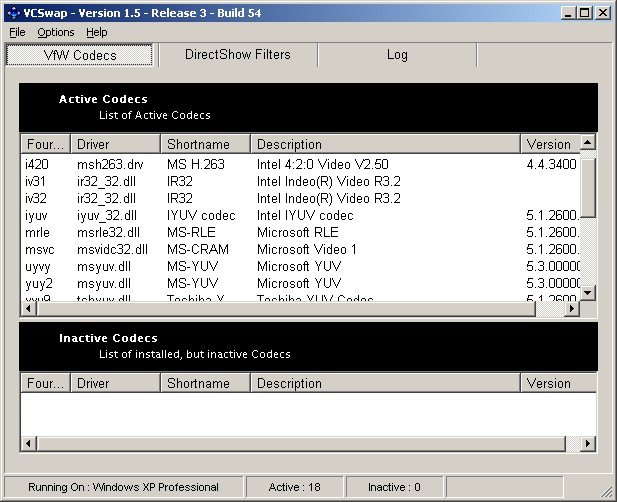Click the msrle32.dll driver cell
This screenshot has width=617, height=502.
point(108,233)
